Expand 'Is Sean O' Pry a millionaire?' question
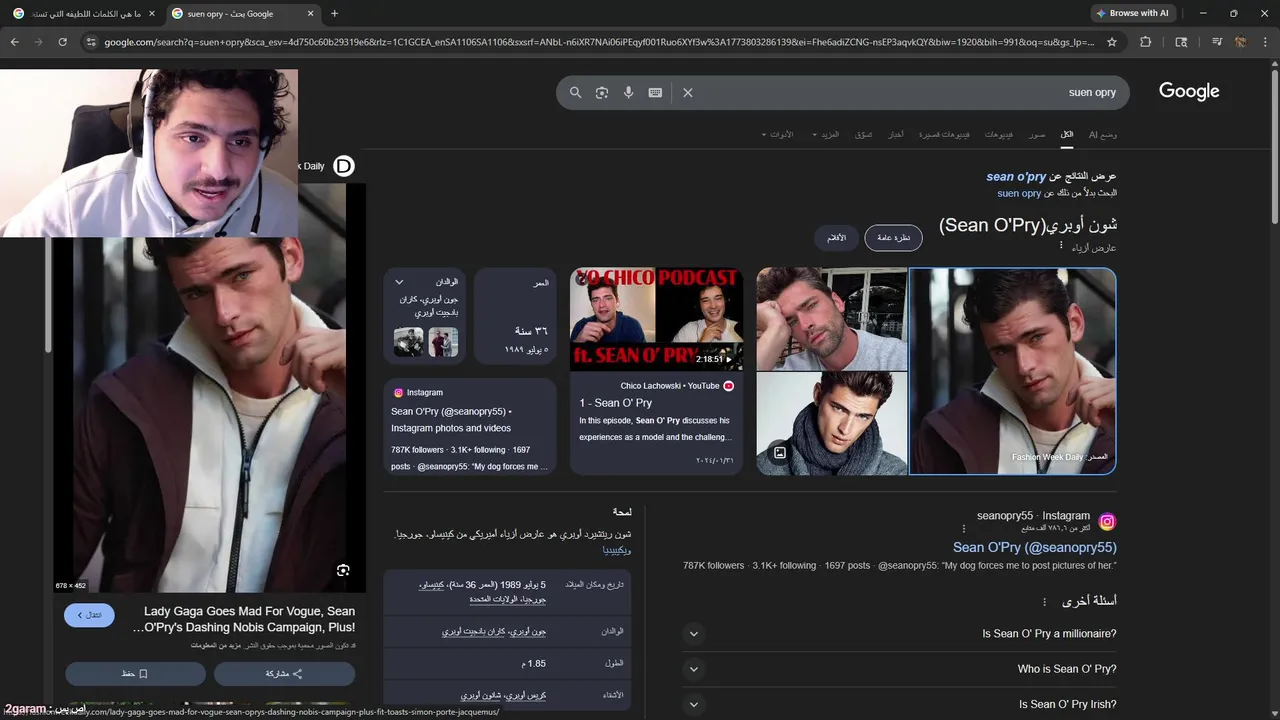 (693, 634)
